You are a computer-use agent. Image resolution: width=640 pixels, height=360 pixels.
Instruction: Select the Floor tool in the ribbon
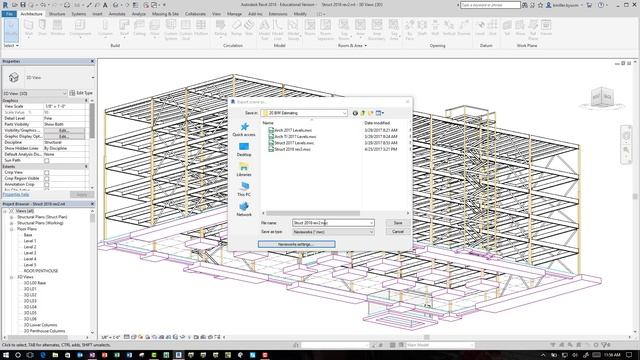[155, 28]
